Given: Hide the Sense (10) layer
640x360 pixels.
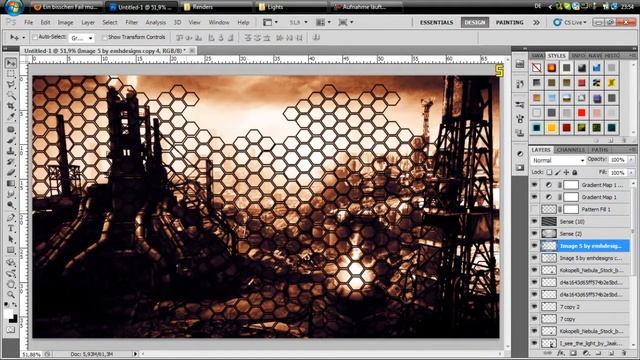Looking at the screenshot, I should (534, 222).
